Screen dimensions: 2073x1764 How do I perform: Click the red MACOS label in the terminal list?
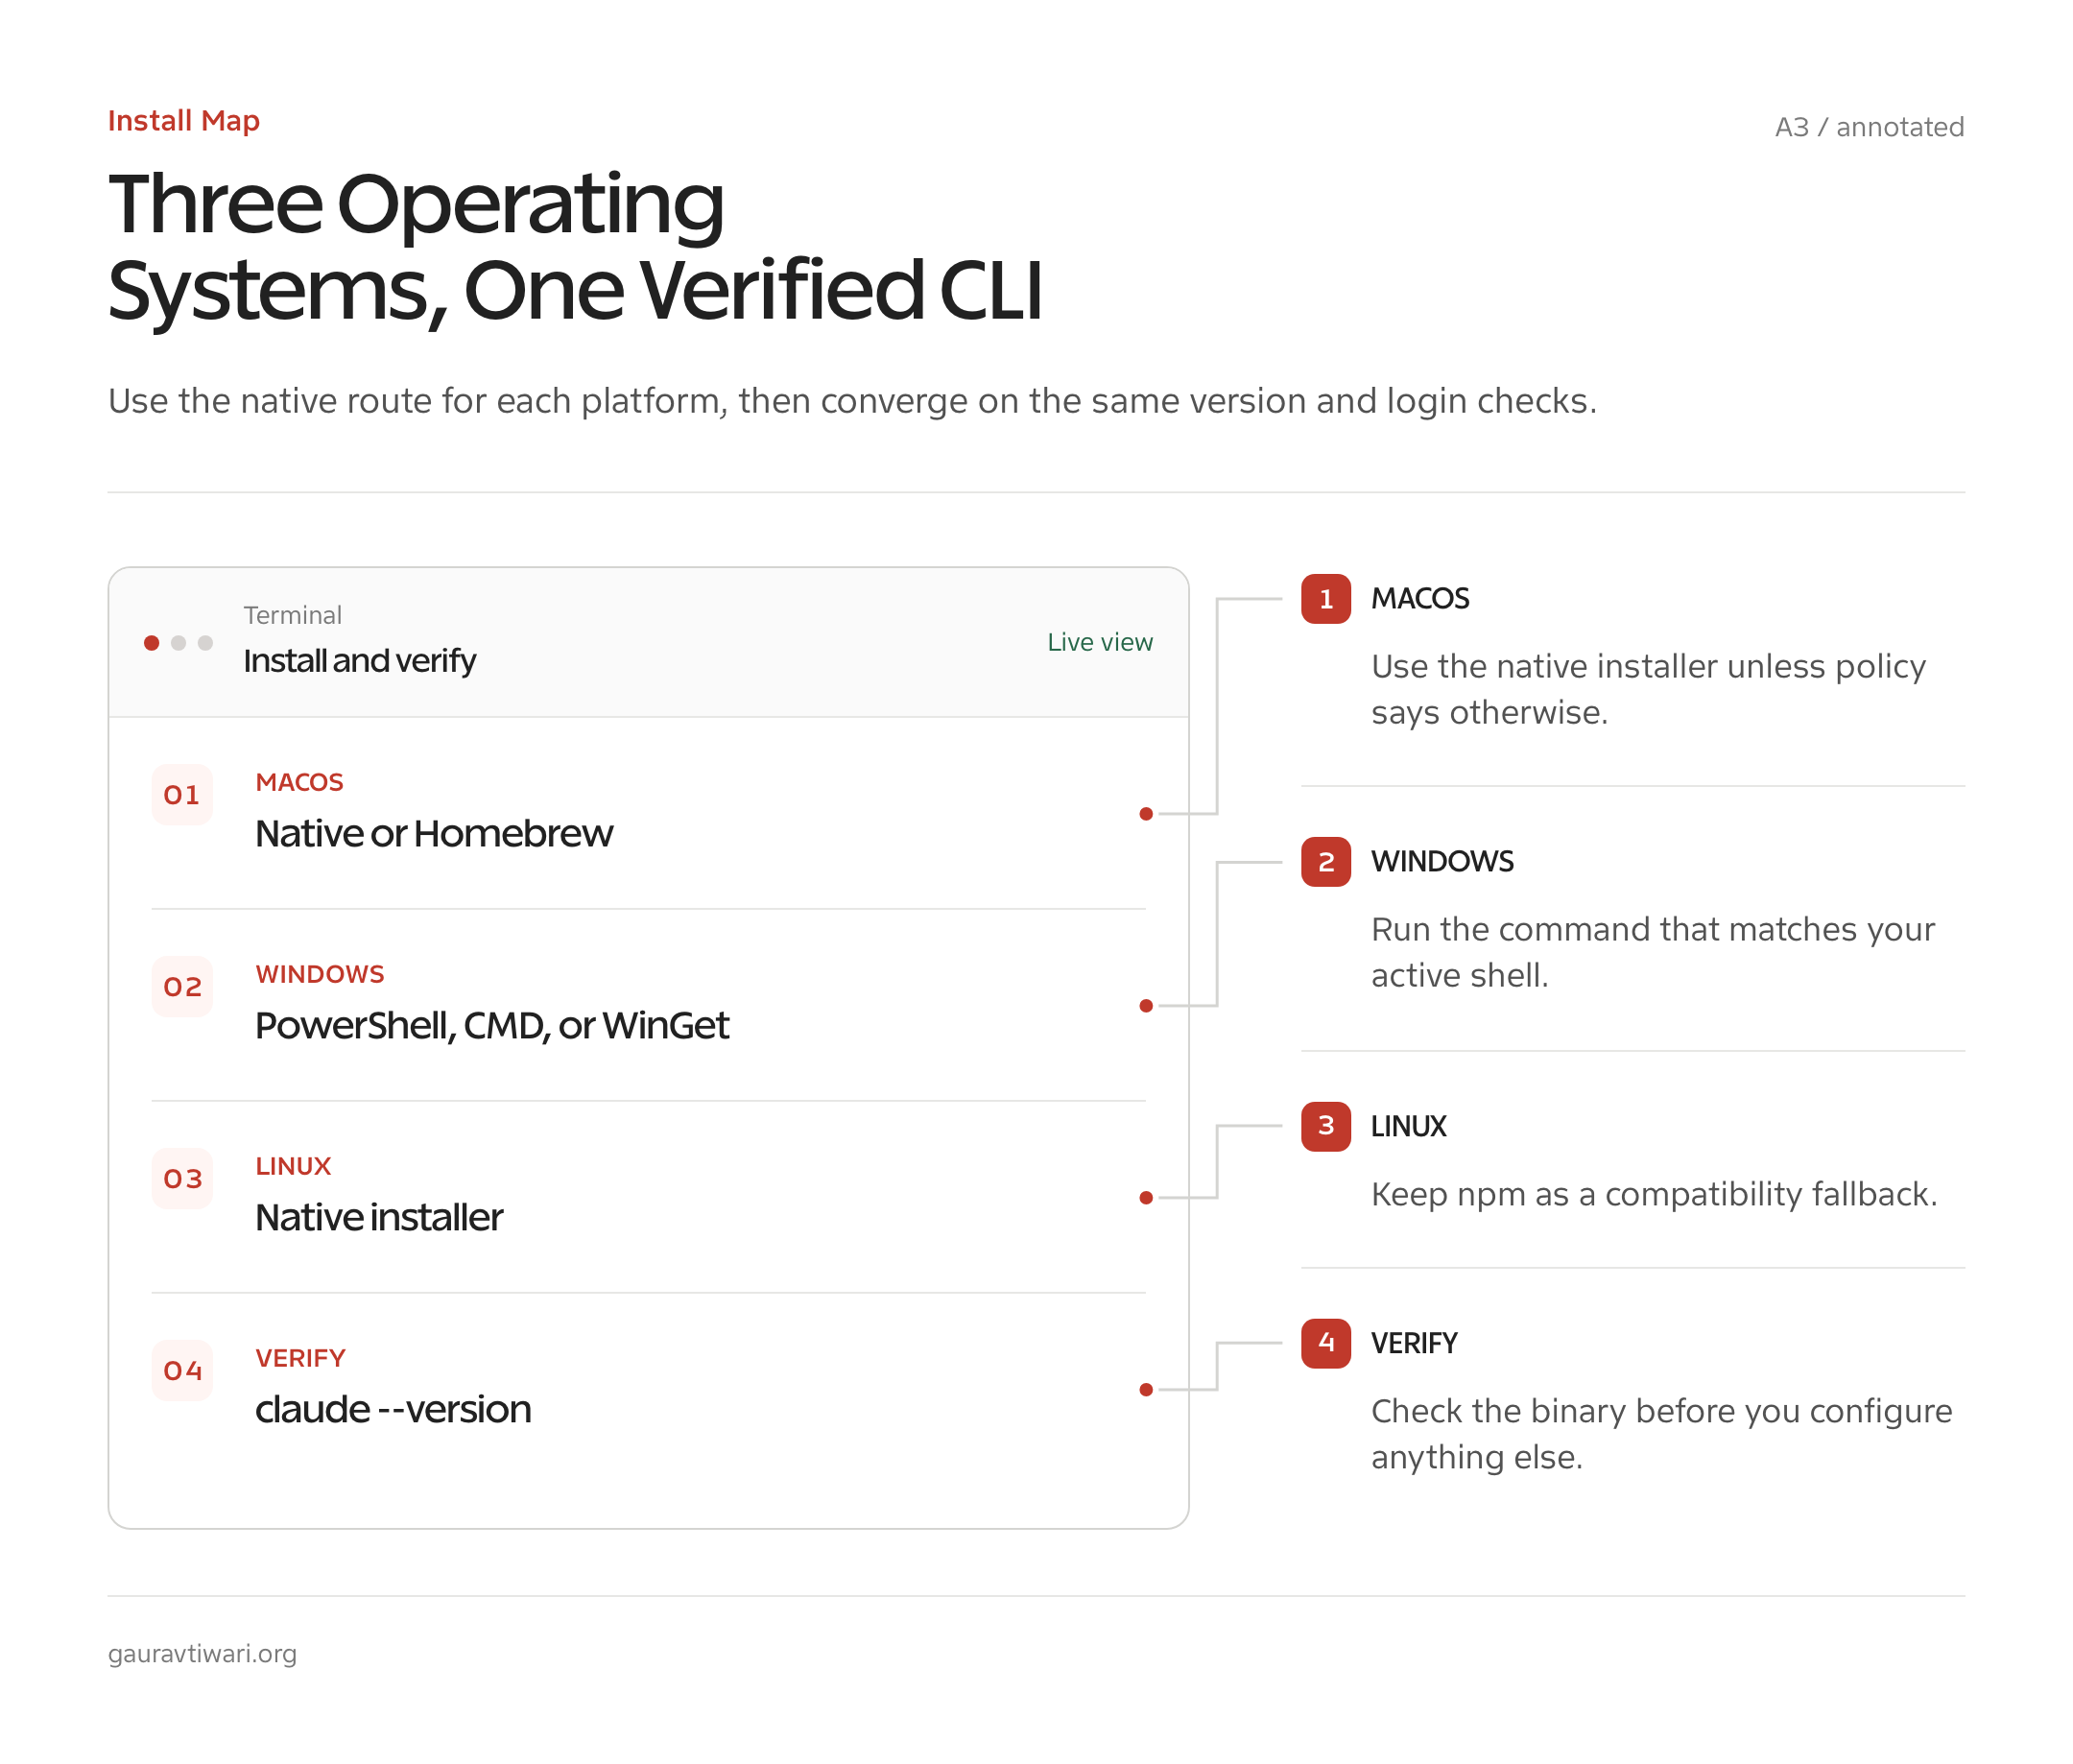tap(299, 782)
